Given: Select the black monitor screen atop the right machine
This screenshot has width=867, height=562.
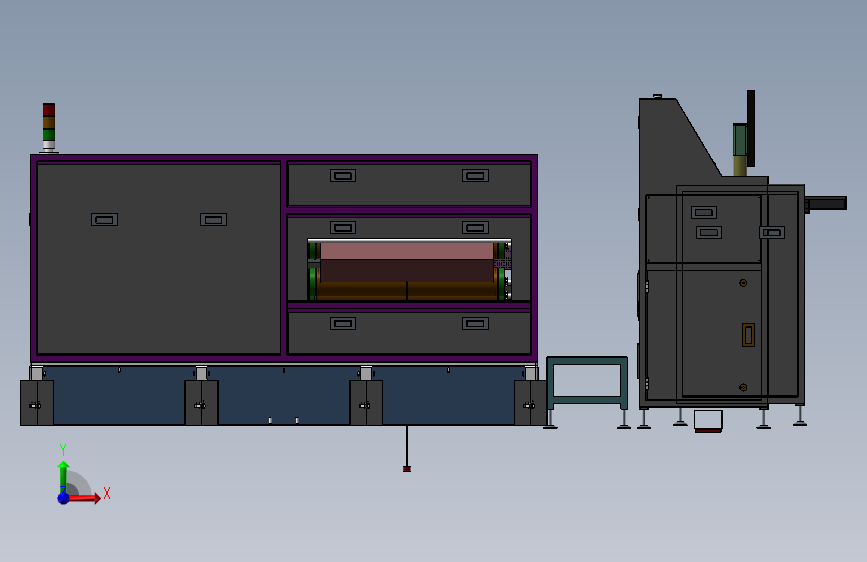Looking at the screenshot, I should pos(751,128).
